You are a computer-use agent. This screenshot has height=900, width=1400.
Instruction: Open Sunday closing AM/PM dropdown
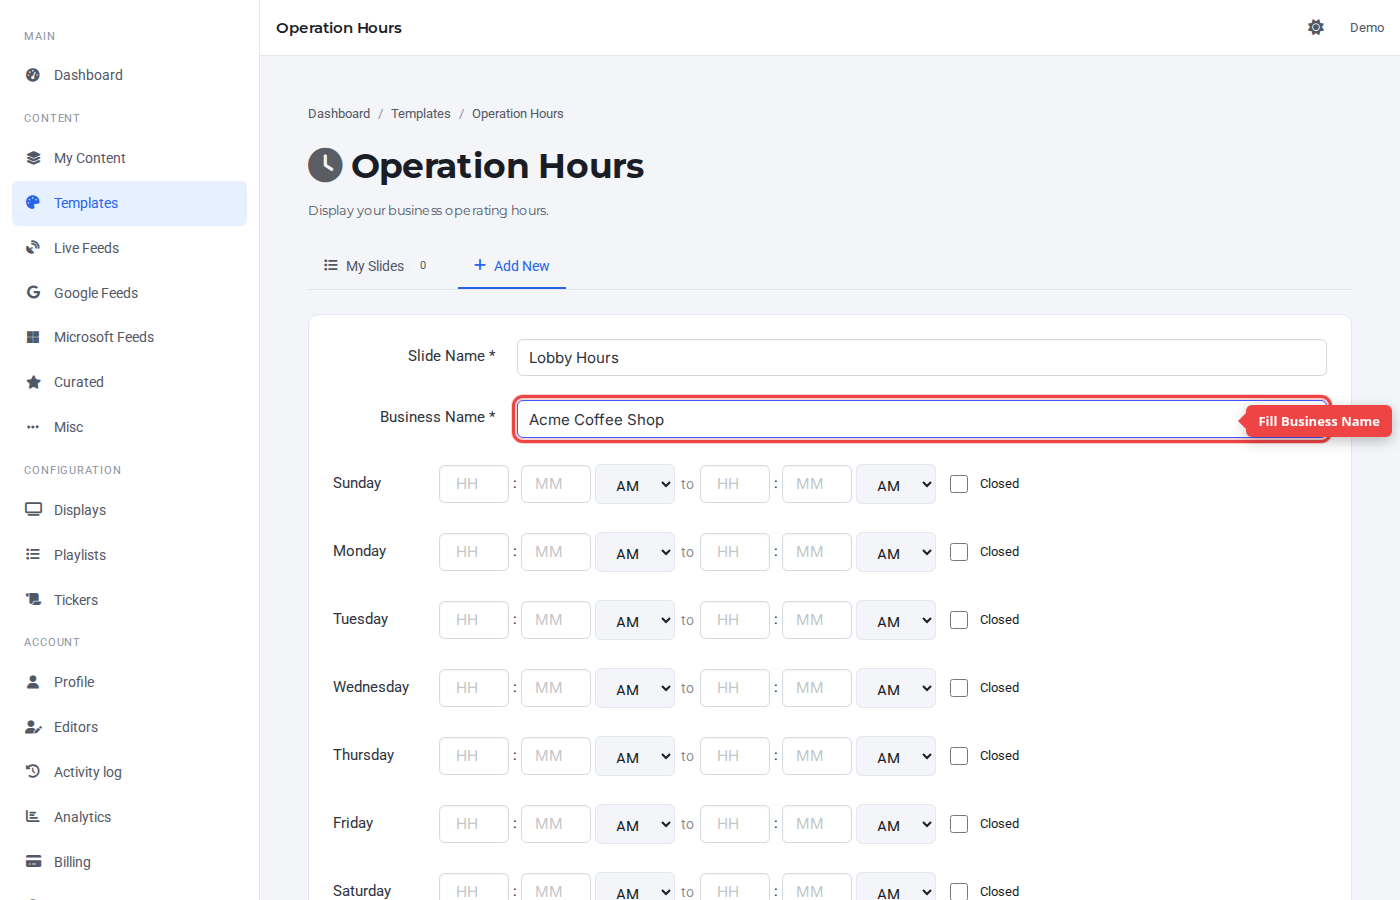tap(896, 484)
